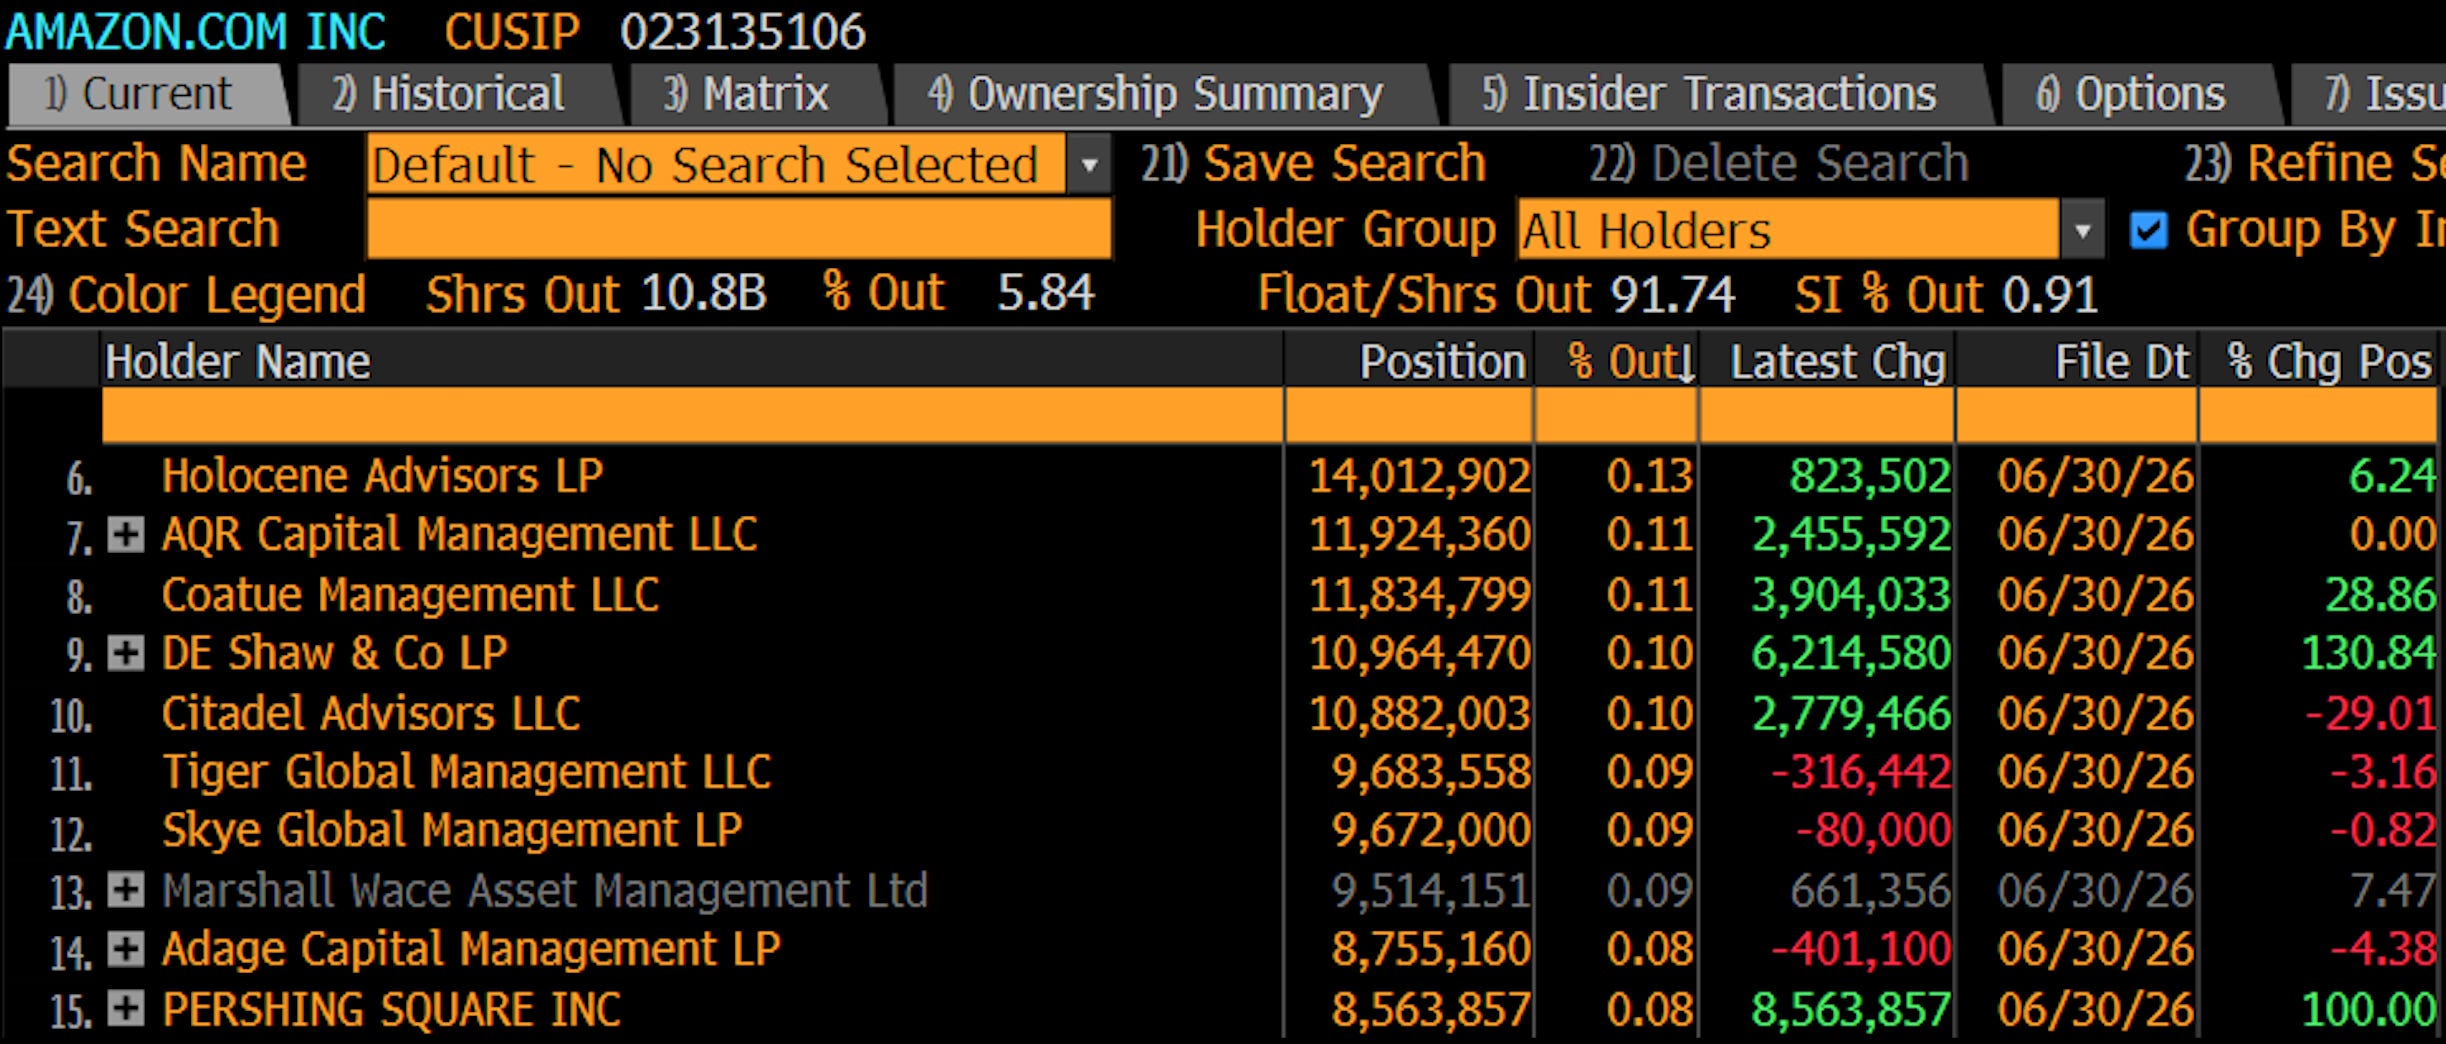Select AQR Capital Management LLC

(460, 535)
